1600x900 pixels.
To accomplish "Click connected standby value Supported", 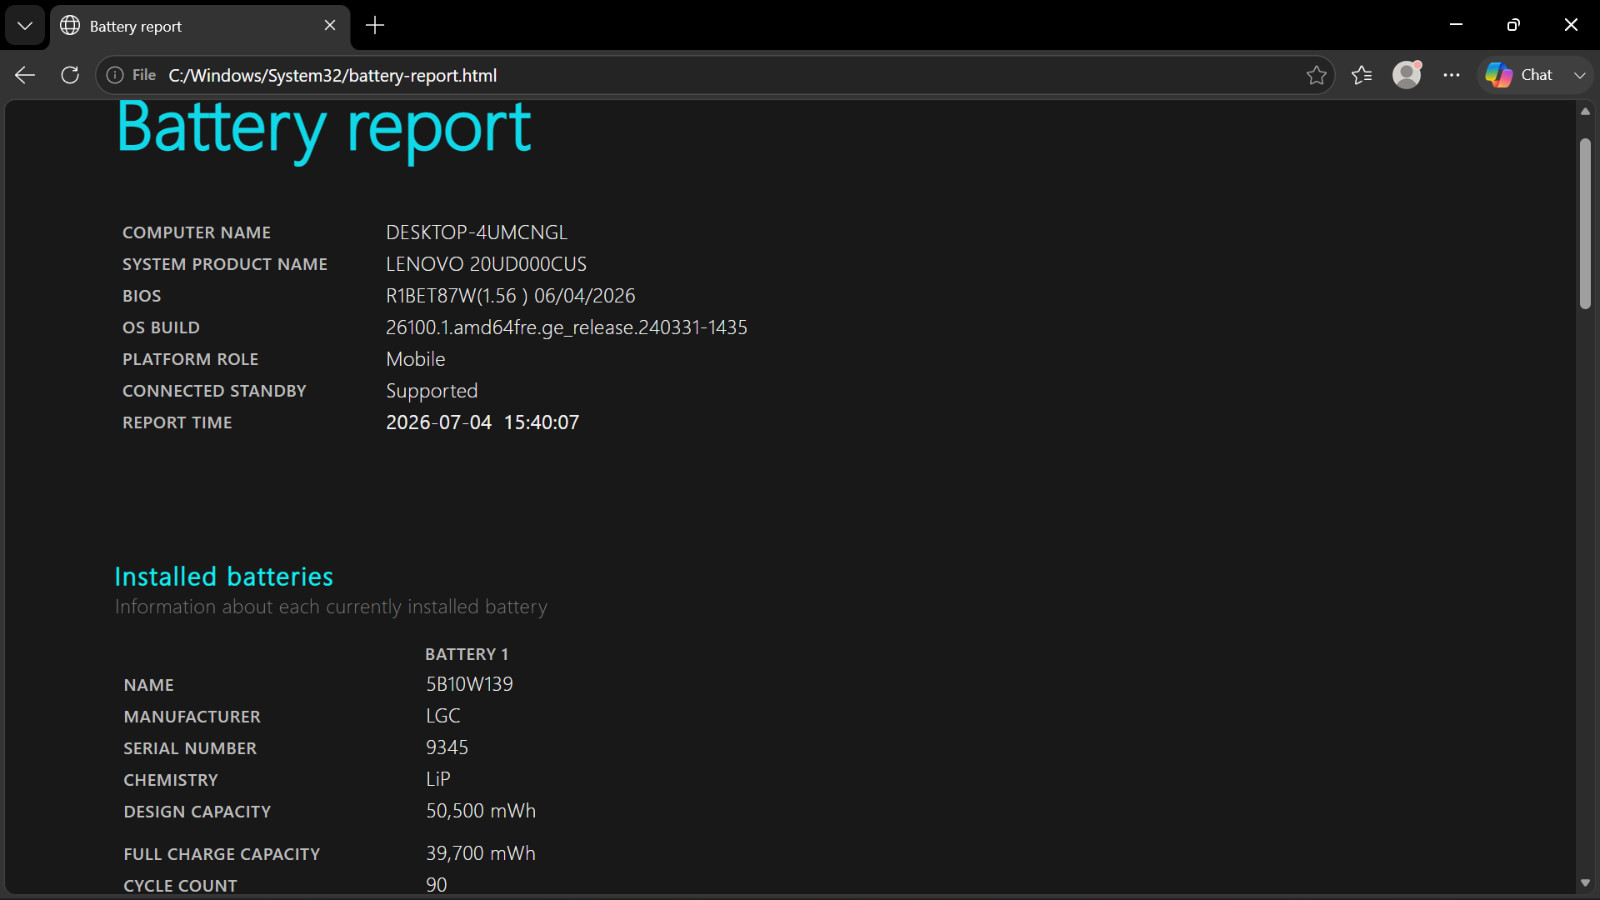I will point(431,391).
